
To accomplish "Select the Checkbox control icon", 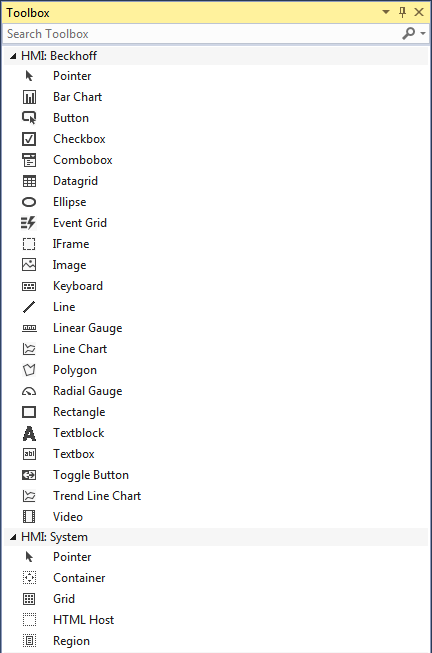I will tap(29, 139).
